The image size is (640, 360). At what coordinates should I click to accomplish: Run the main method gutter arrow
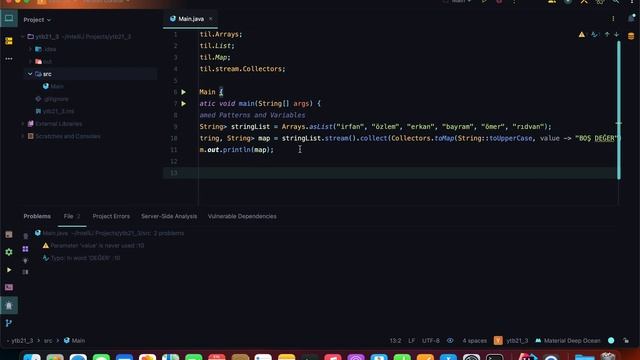(x=184, y=104)
